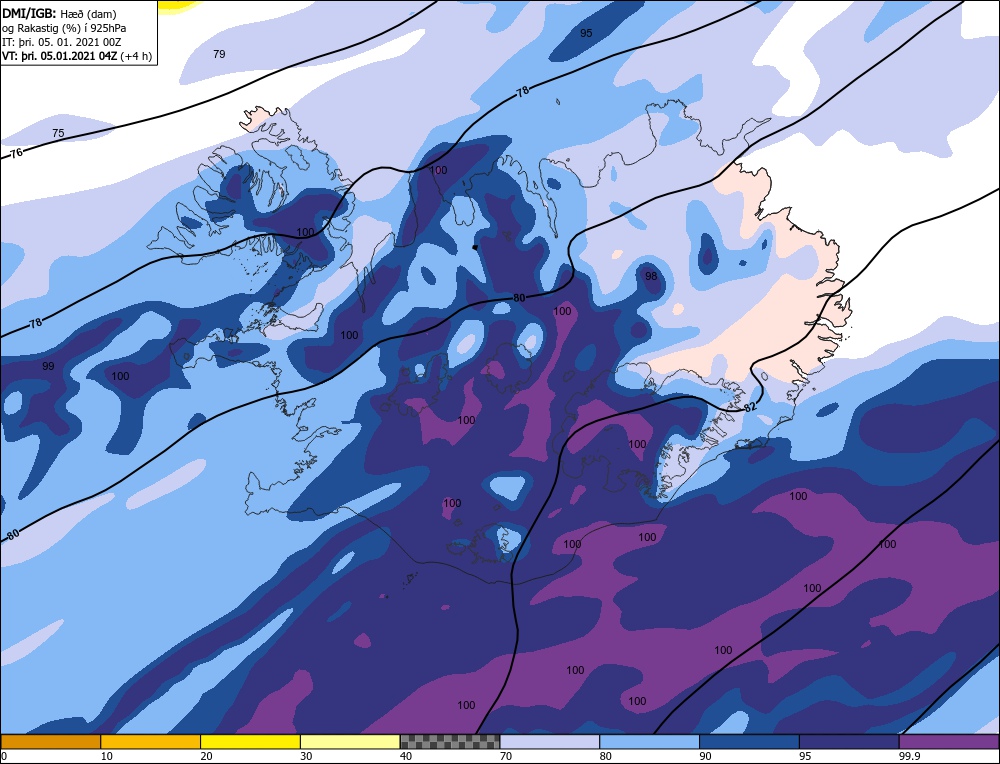Click the light blue 80–90 legend swatch
The image size is (1000, 764).
(x=649, y=742)
